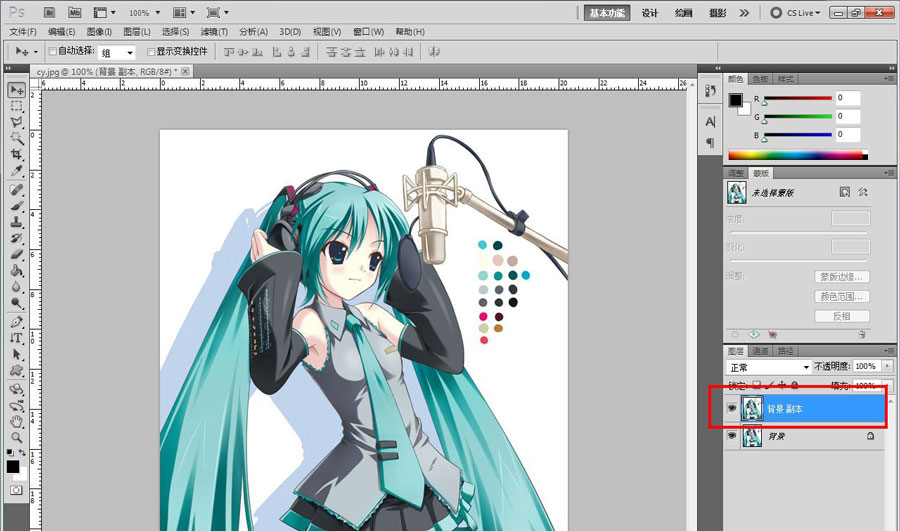The height and width of the screenshot is (531, 900).
Task: Enable the 显示变换控件 checkbox
Action: 151,52
